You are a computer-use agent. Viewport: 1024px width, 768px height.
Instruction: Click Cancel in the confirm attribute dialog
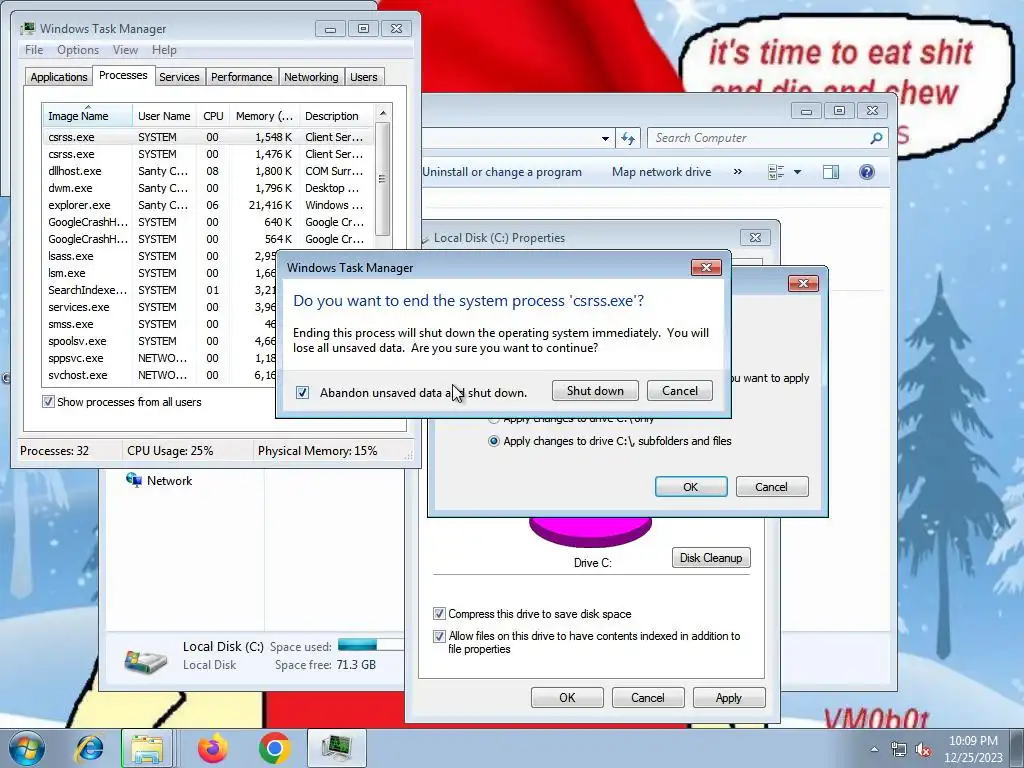771,487
